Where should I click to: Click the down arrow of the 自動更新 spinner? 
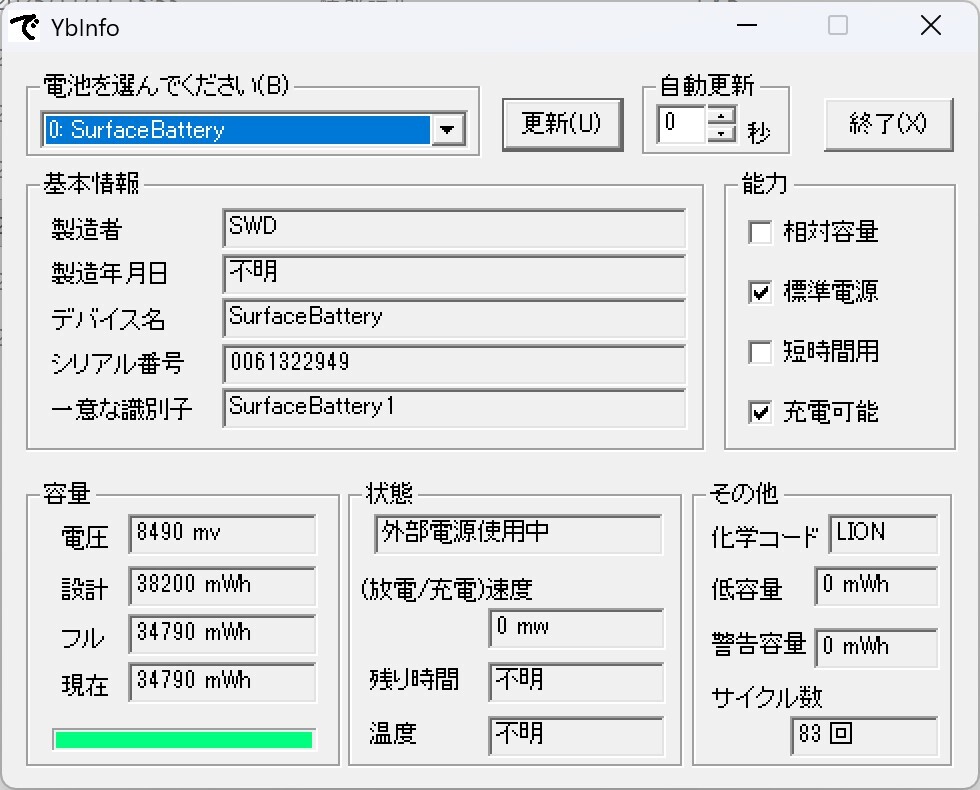[722, 132]
